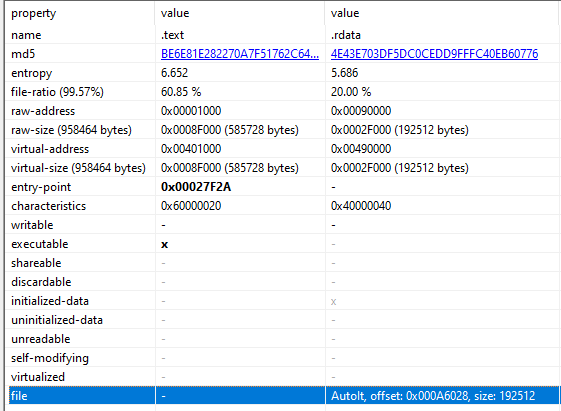
Task: Select the entropy row label
Action: [x=31, y=73]
